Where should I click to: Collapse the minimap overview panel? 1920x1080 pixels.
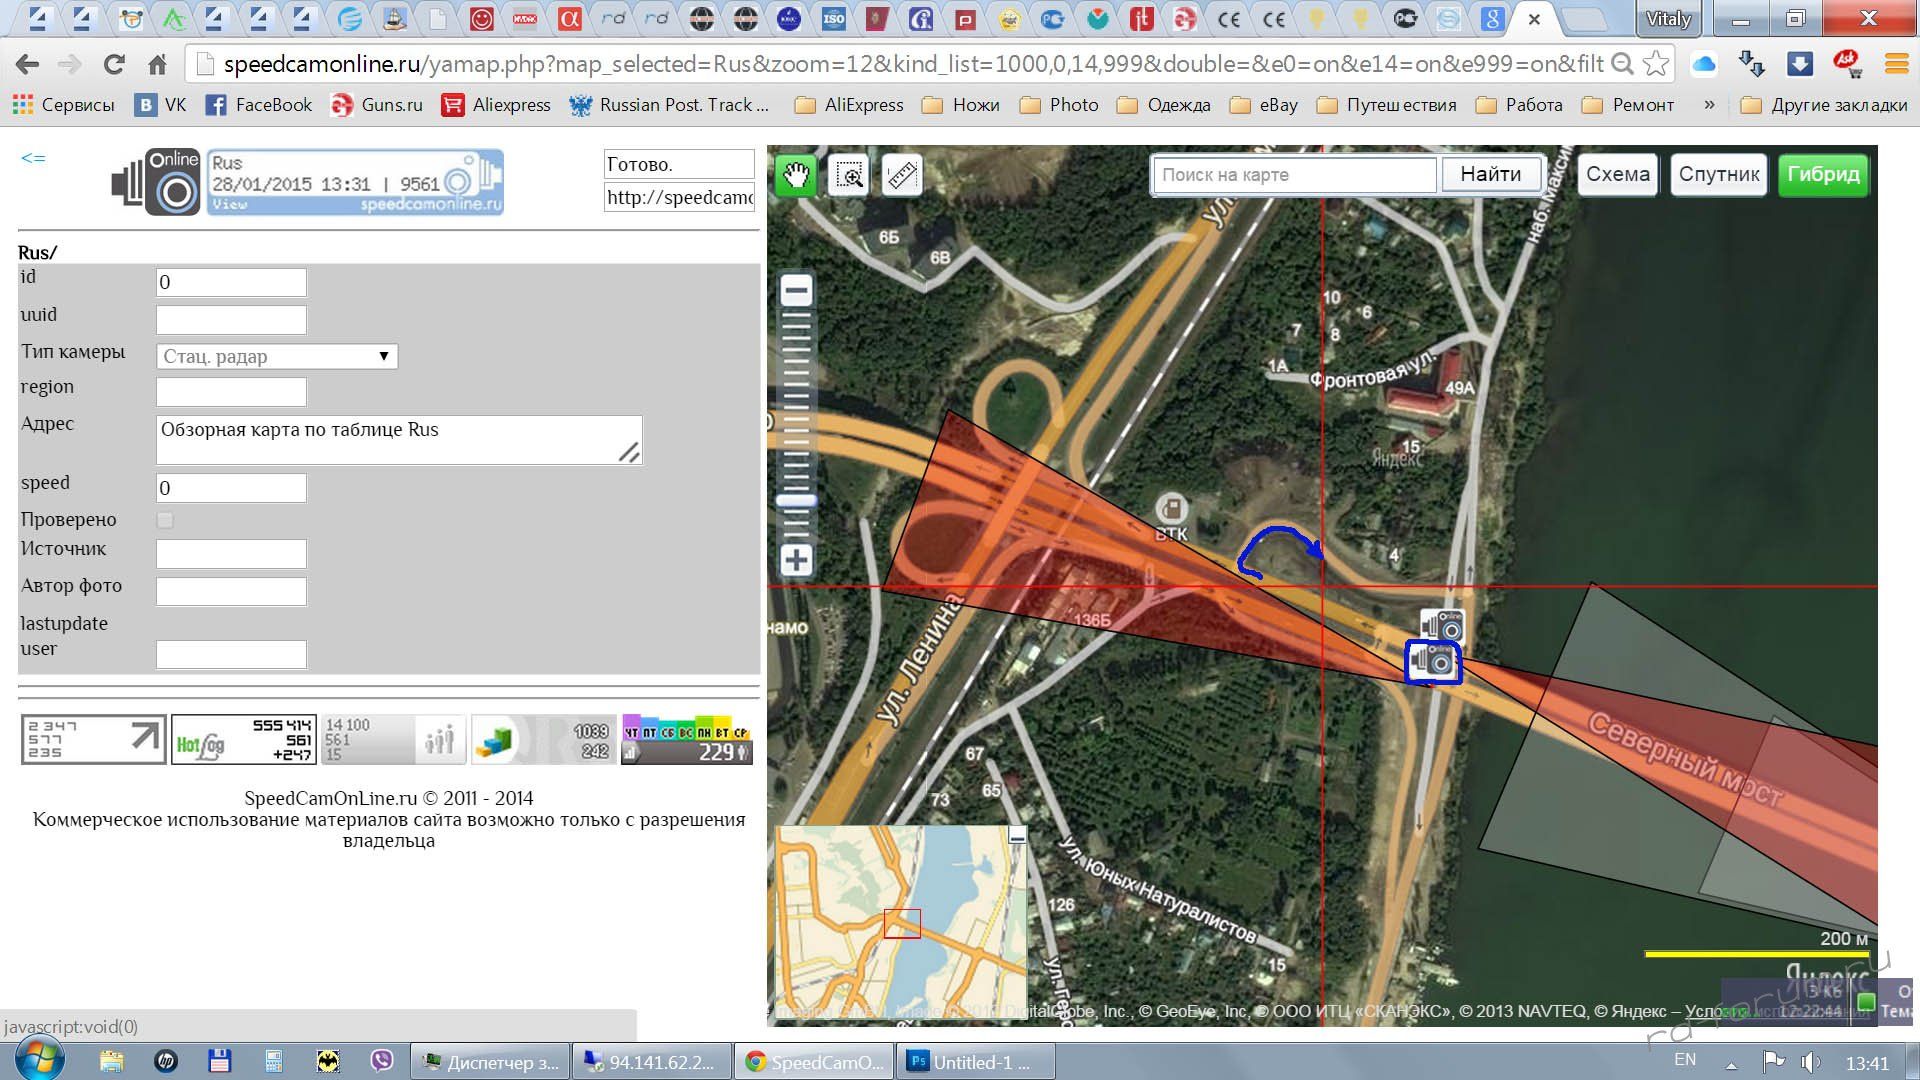tap(1017, 836)
